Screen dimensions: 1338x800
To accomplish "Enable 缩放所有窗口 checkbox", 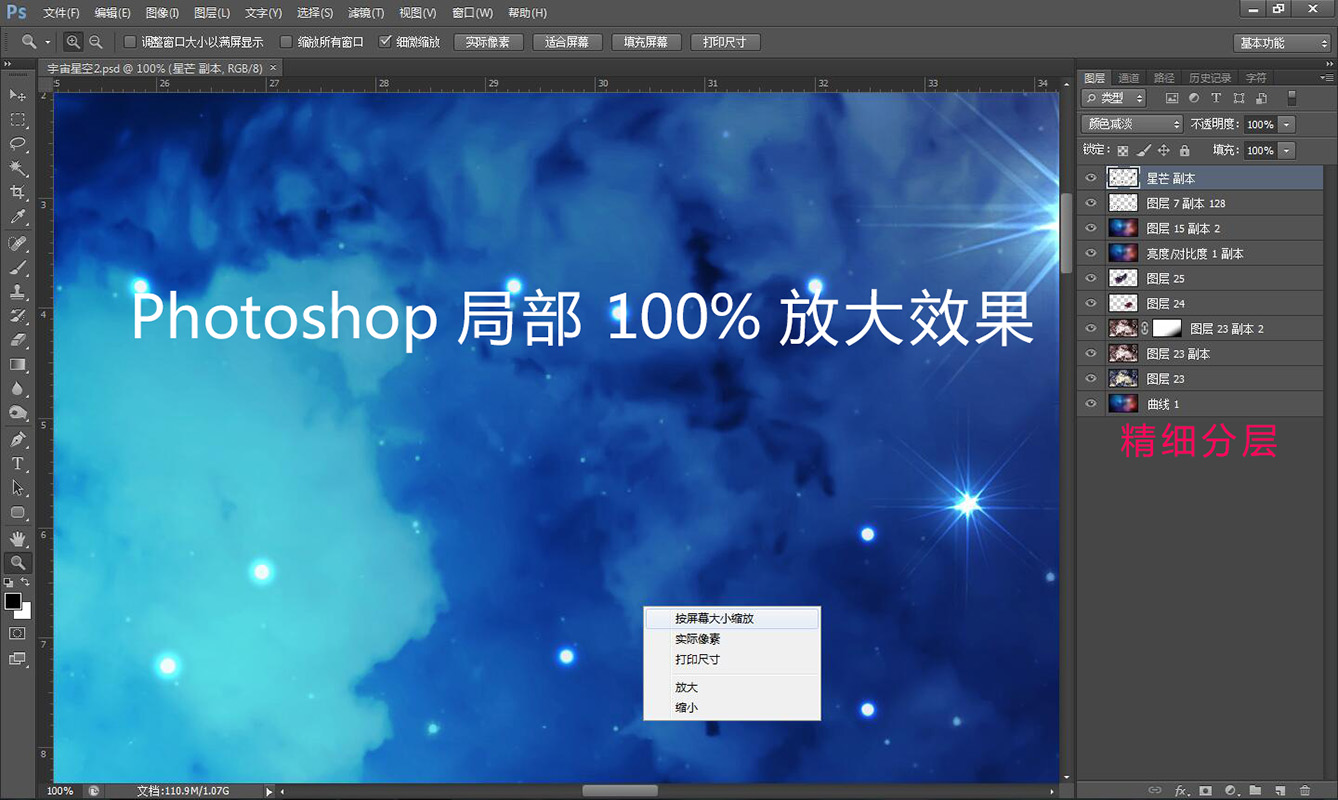I will click(x=286, y=42).
